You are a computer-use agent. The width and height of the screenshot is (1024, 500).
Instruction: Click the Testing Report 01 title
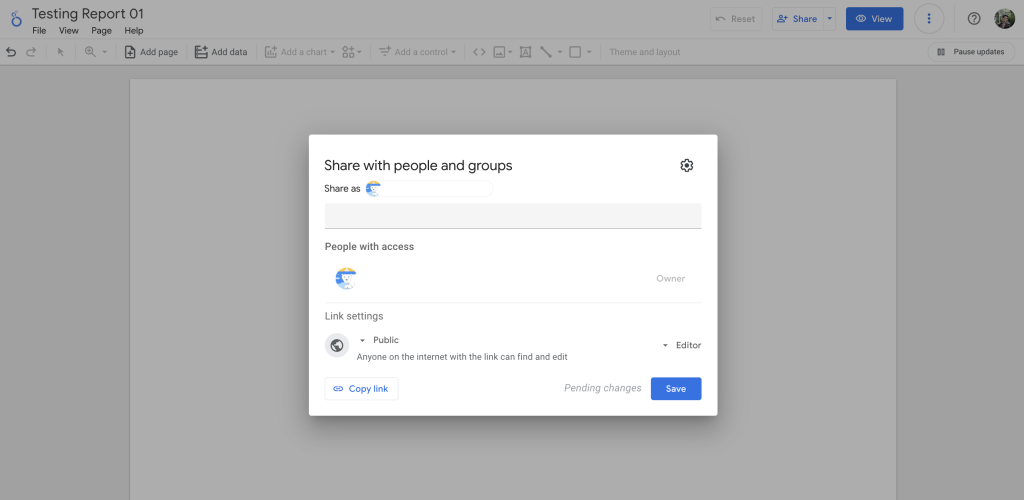coord(88,14)
